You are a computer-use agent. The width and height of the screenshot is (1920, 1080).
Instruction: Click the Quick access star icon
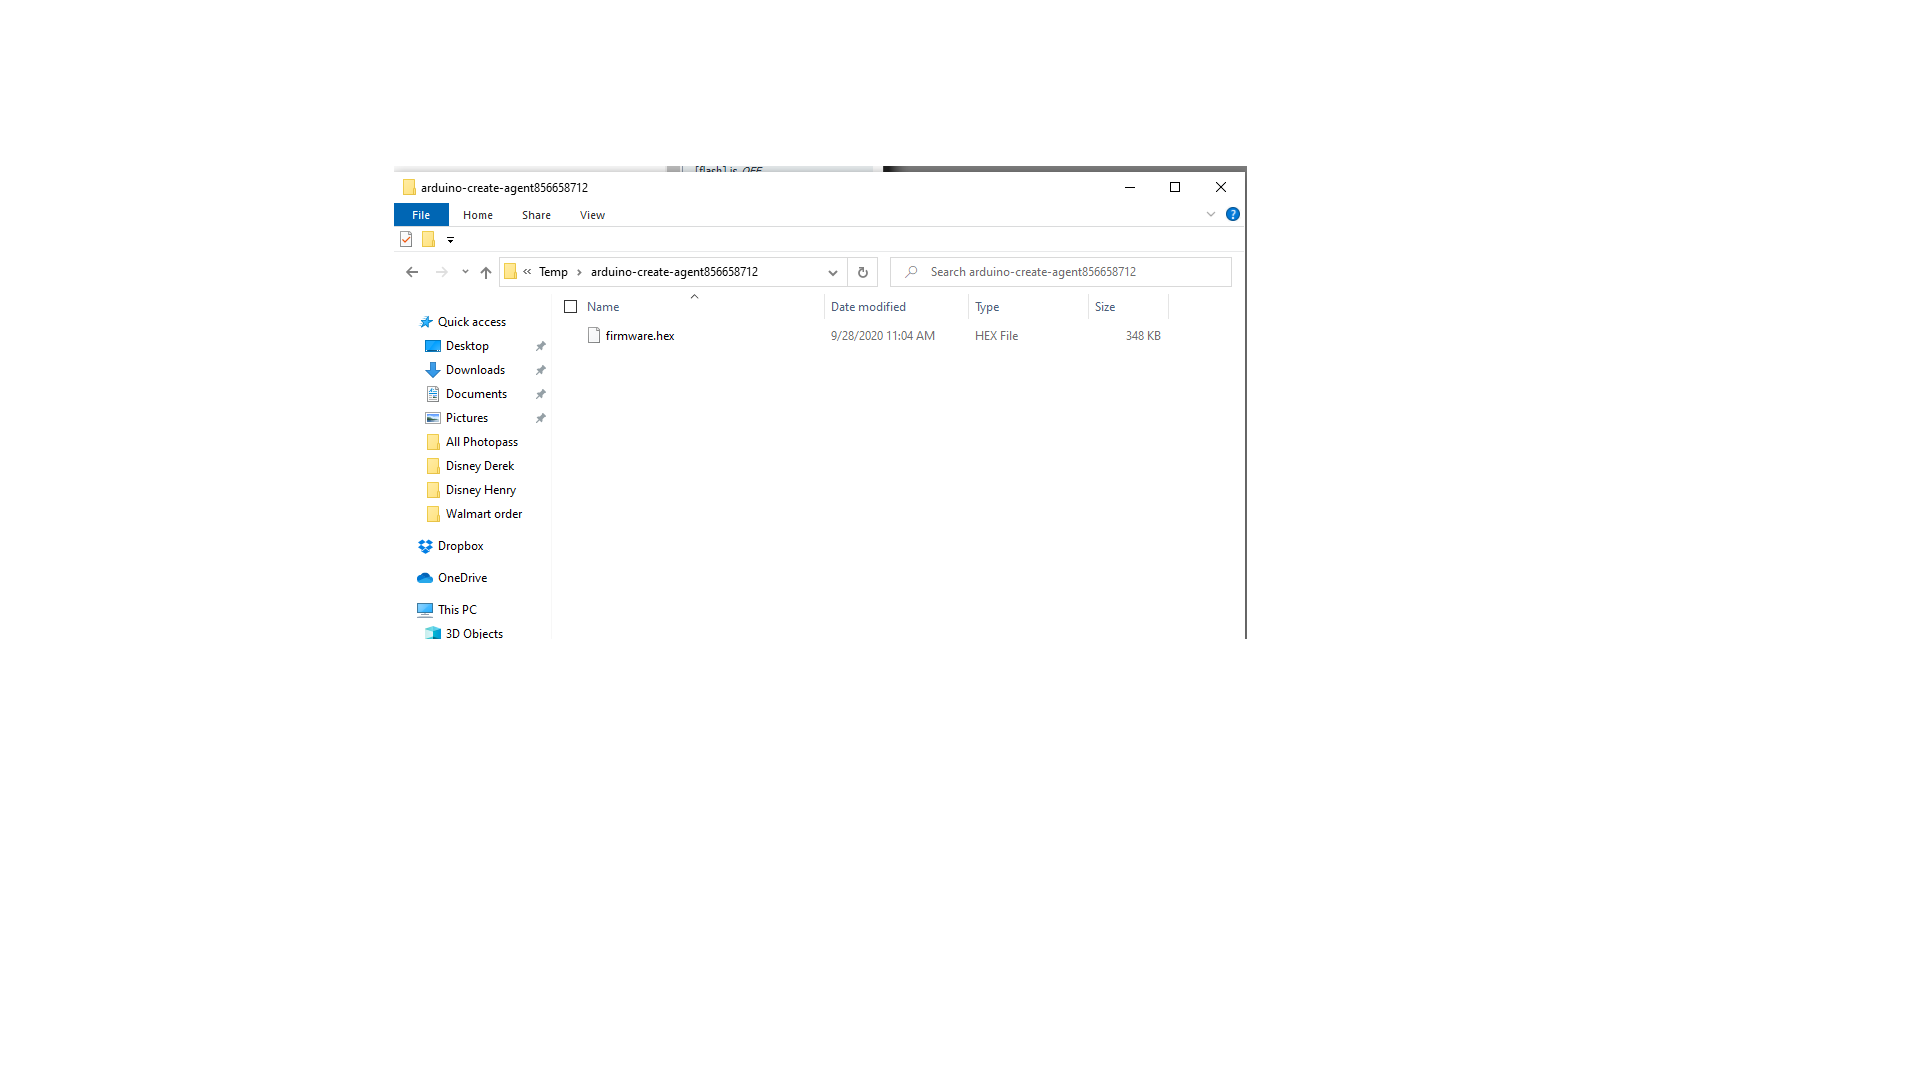pos(426,322)
